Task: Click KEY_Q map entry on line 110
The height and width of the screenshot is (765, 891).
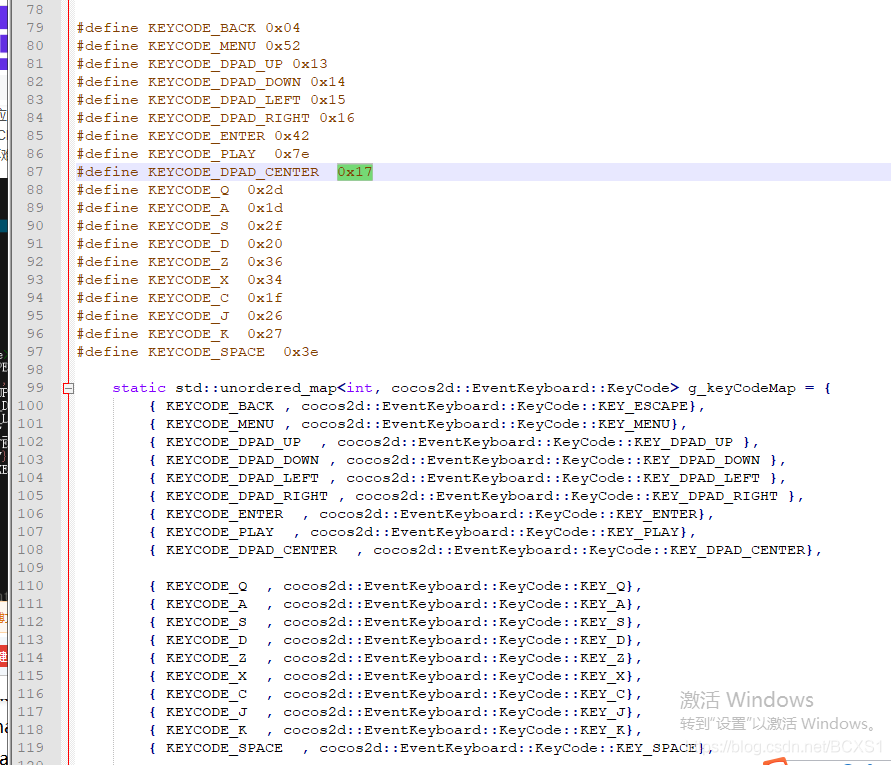Action: click(x=395, y=586)
